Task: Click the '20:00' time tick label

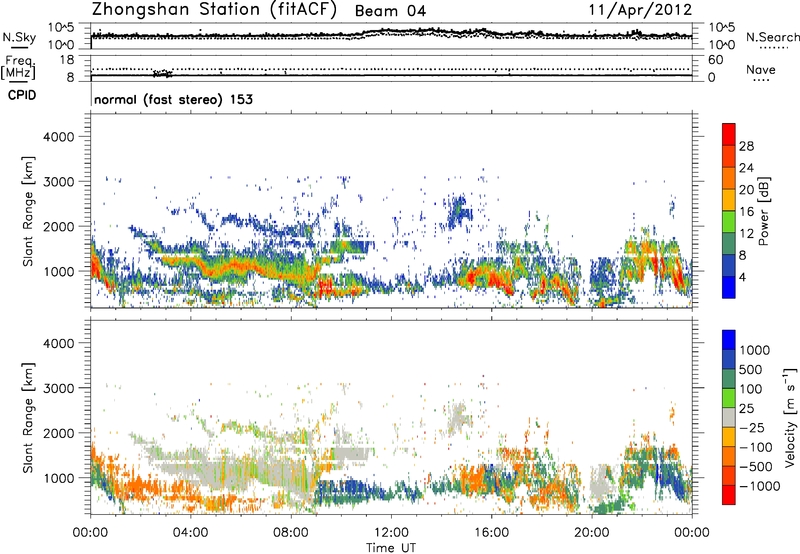Action: [592, 533]
